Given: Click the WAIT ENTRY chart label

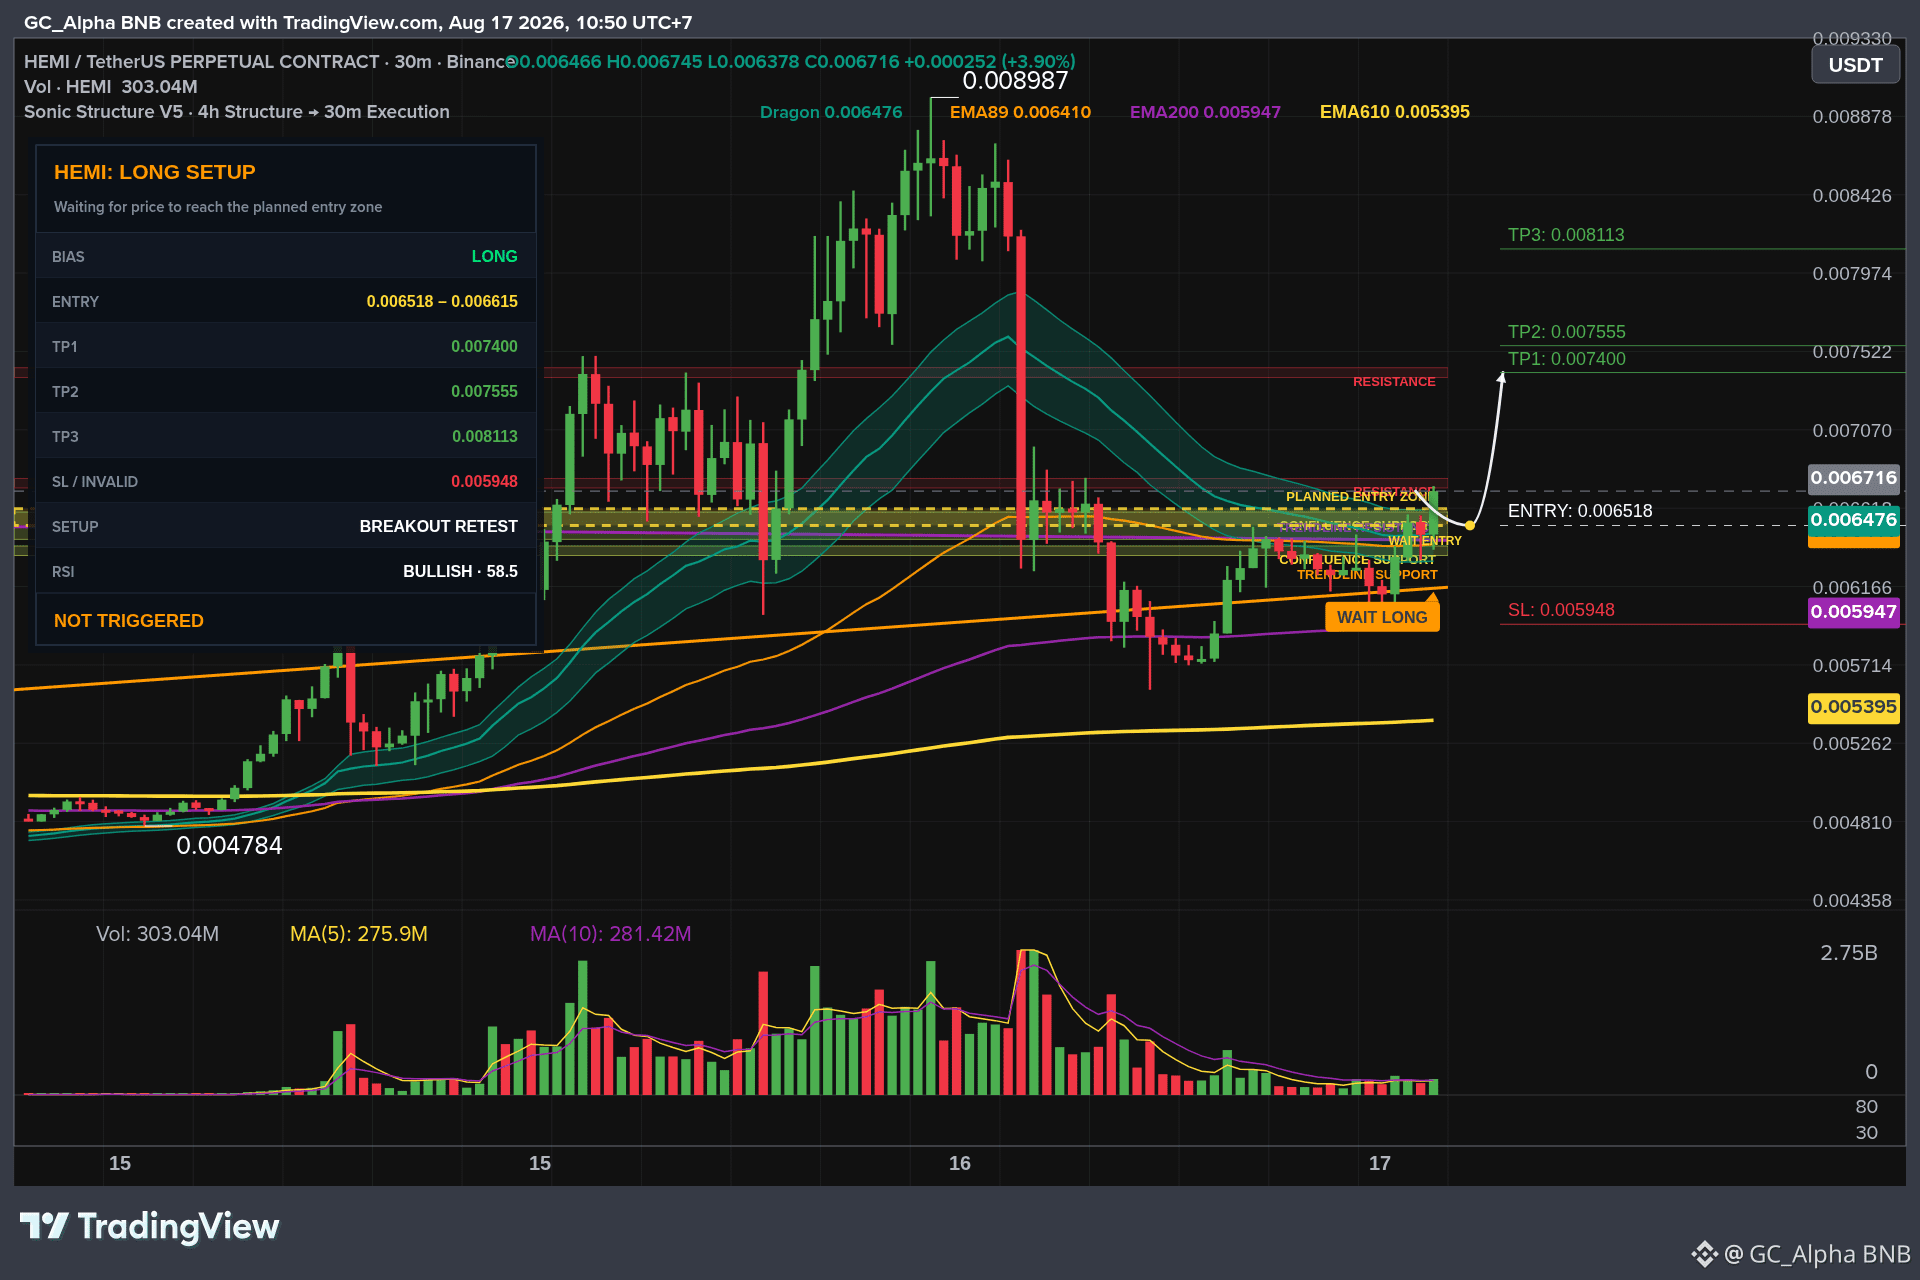Looking at the screenshot, I should [1425, 541].
